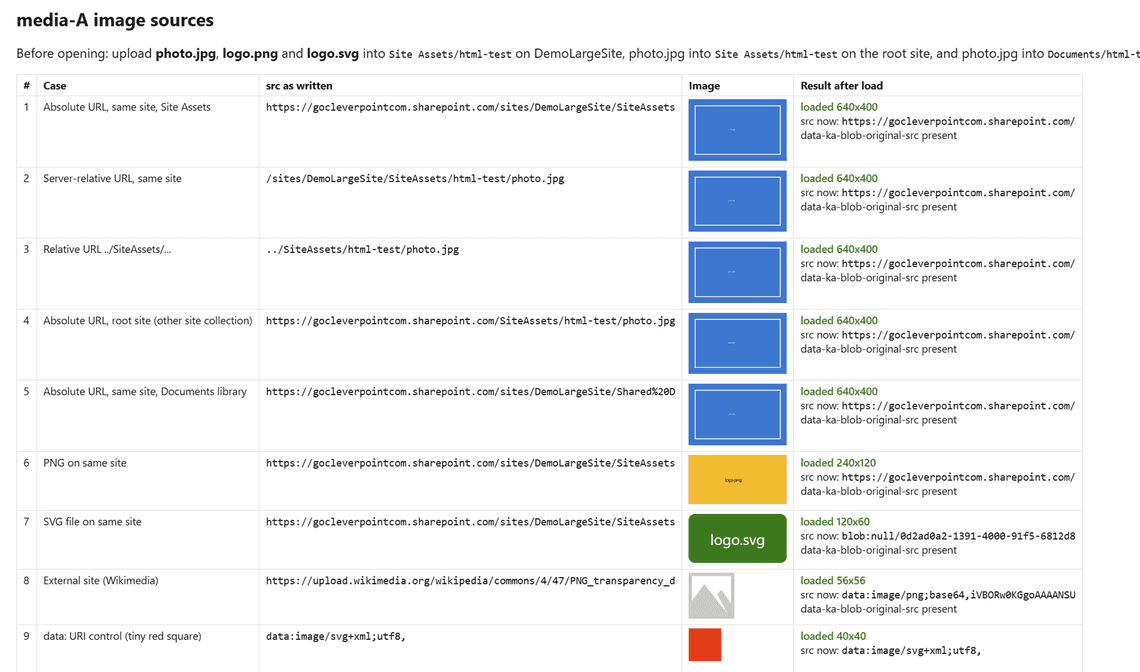This screenshot has height=672, width=1140.
Task: Click 'loaded 640x400' in row 1
Action: (839, 107)
